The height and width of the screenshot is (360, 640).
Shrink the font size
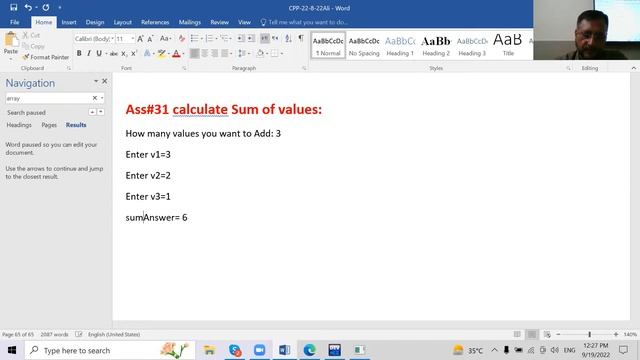click(x=150, y=39)
